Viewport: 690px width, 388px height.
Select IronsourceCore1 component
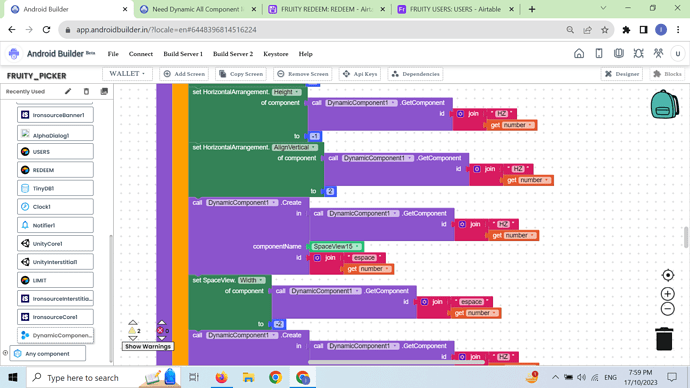(55, 317)
